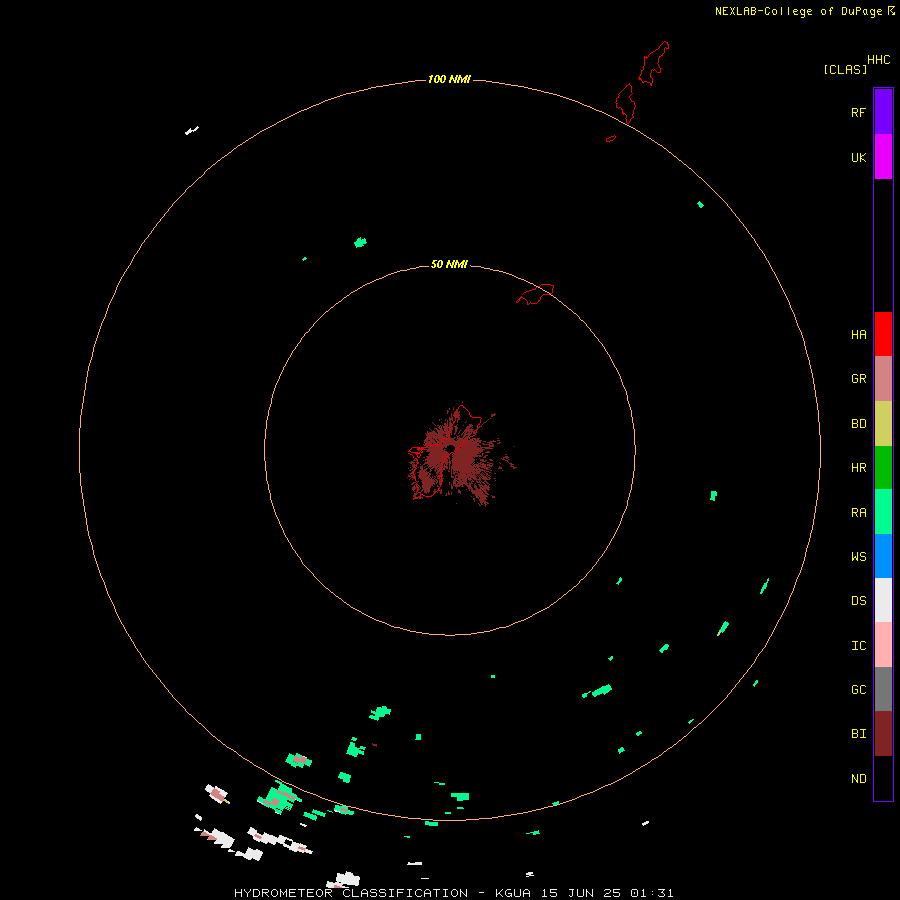Screen dimensions: 900x900
Task: Pick the RA light green legend swatch
Action: click(x=883, y=512)
